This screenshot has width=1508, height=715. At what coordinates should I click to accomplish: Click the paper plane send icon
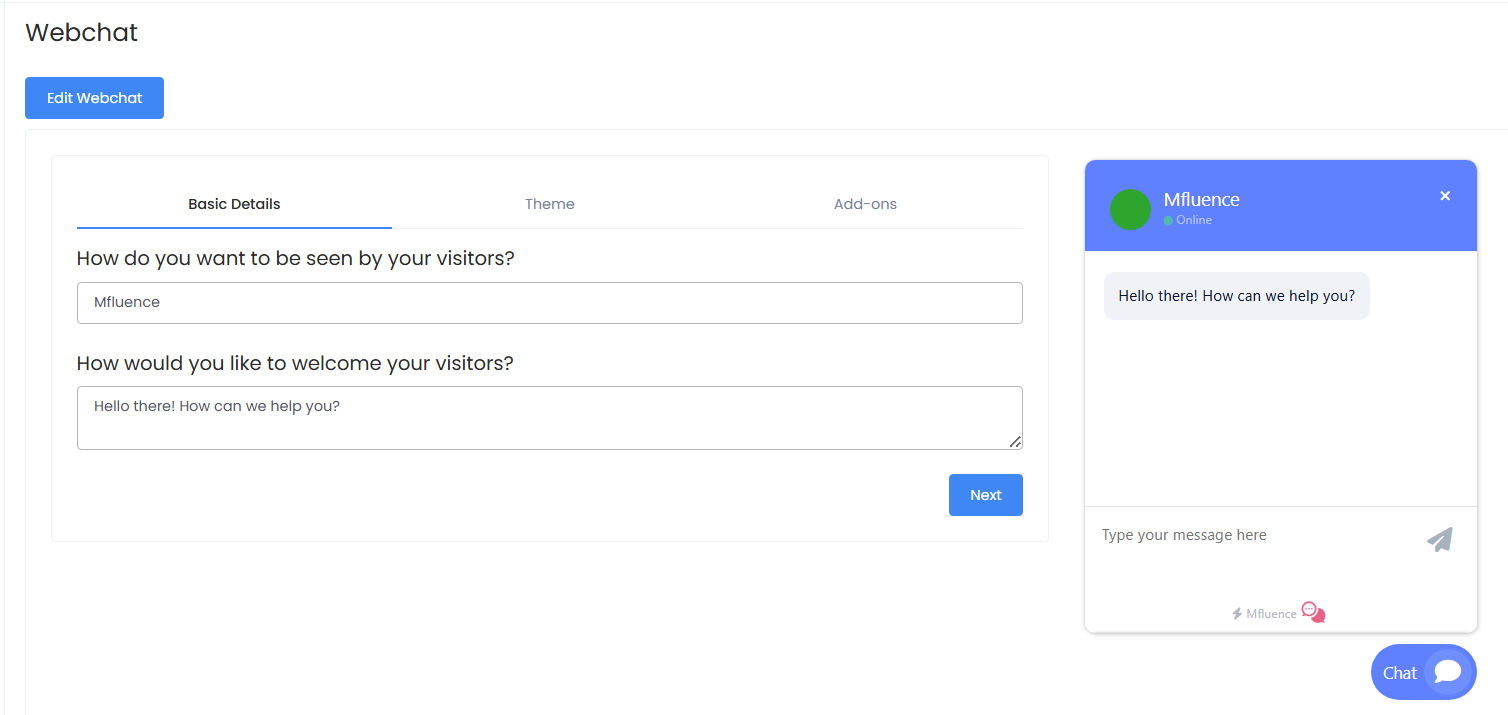pos(1439,540)
